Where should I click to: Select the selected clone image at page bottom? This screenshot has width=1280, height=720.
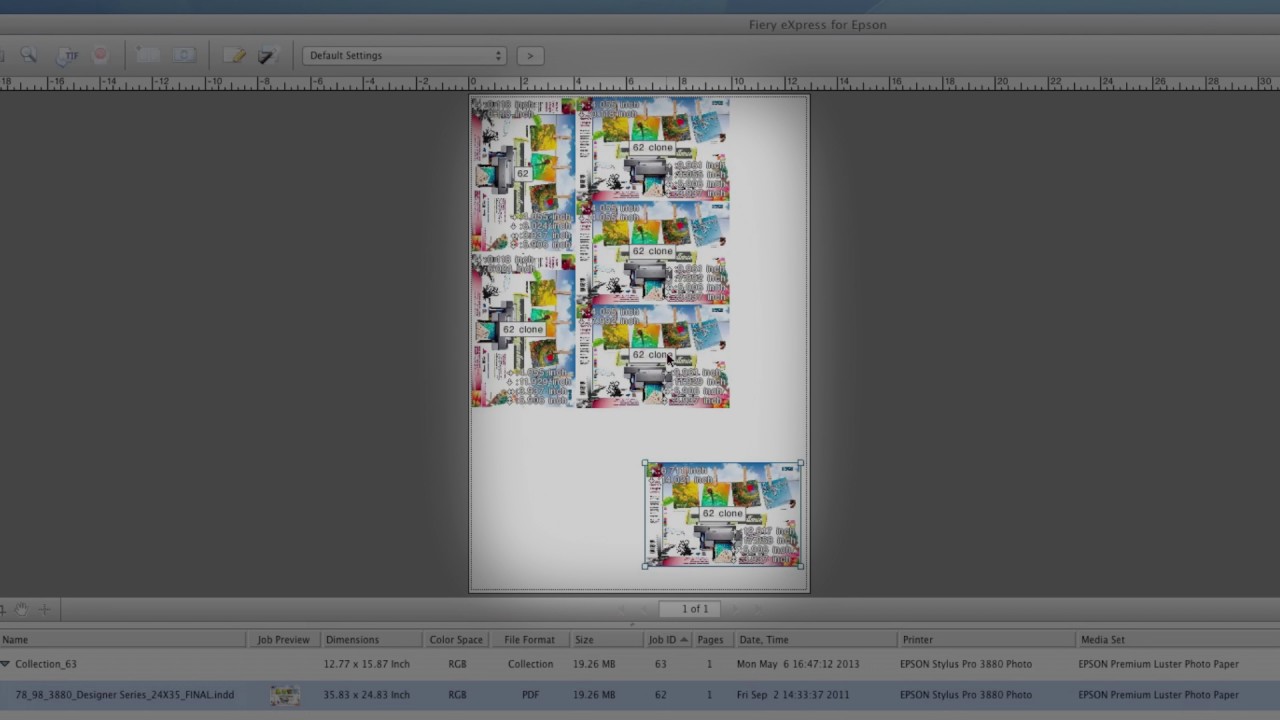click(722, 515)
